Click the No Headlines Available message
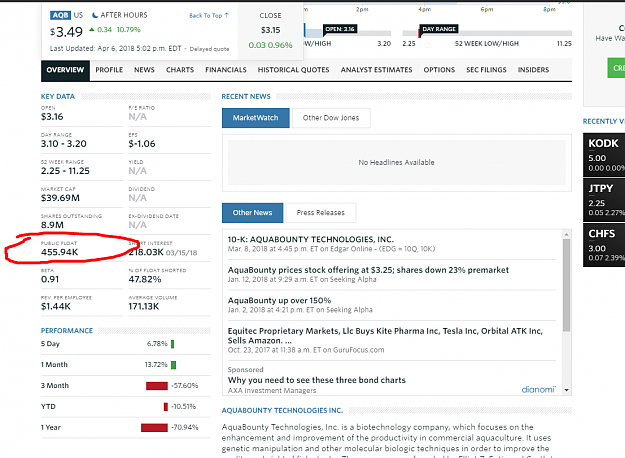This screenshot has width=625, height=458. (x=396, y=163)
